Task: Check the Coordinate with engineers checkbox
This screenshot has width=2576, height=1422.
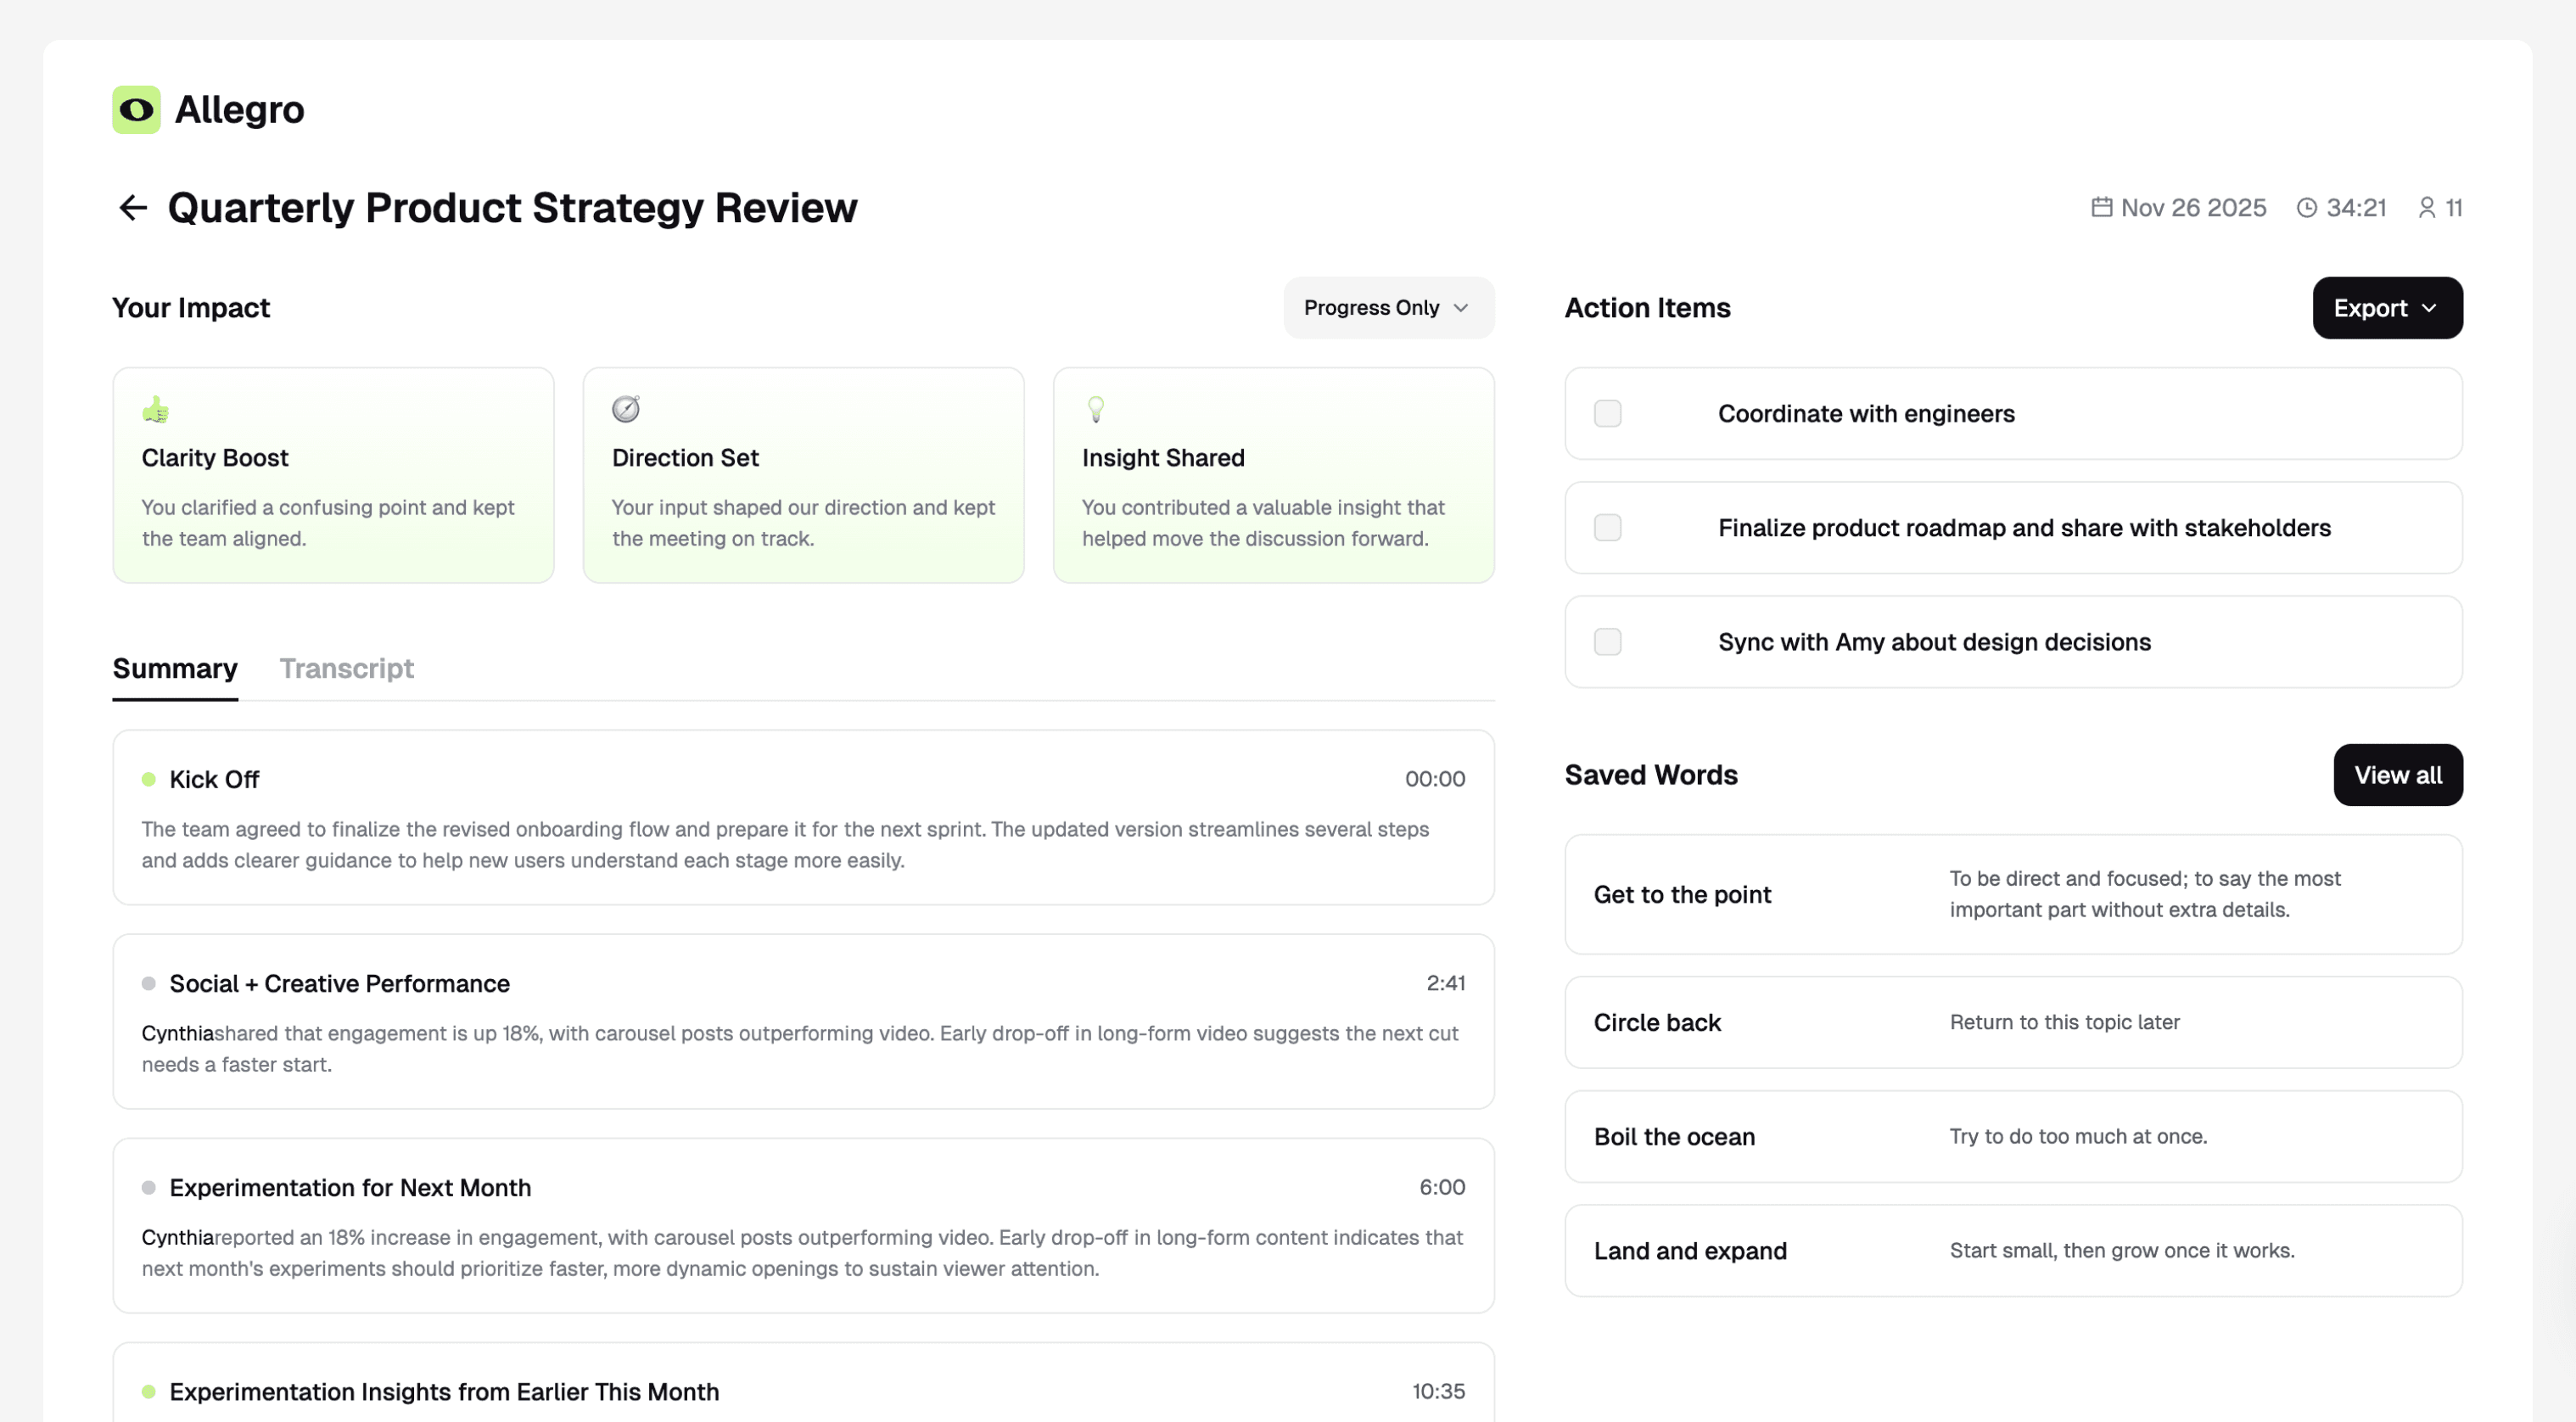Action: tap(1607, 414)
